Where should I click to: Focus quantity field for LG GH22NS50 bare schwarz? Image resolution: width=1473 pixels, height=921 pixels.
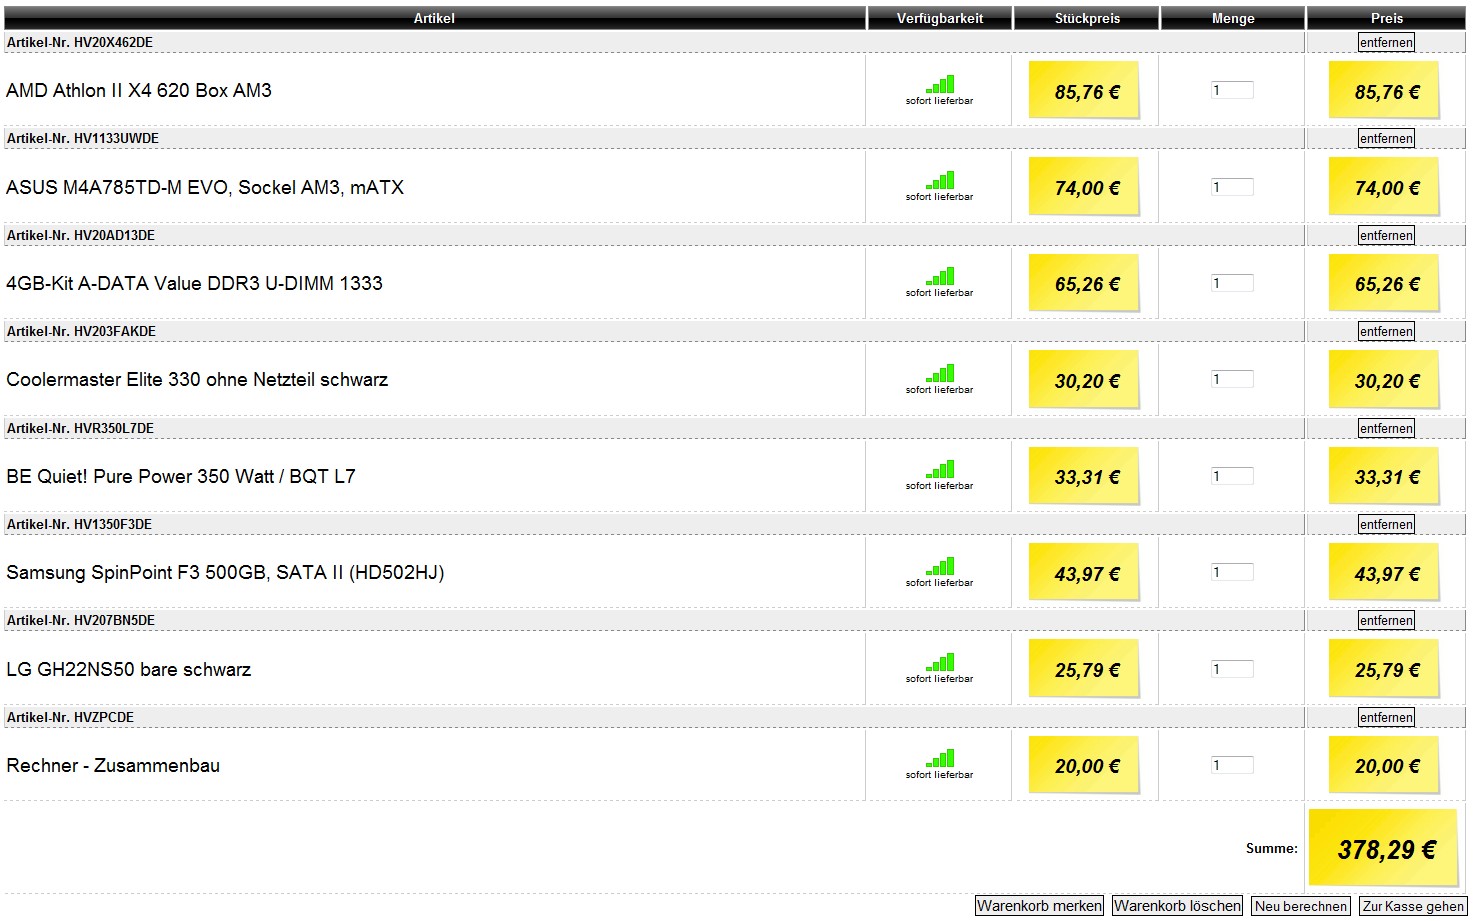[x=1232, y=669]
